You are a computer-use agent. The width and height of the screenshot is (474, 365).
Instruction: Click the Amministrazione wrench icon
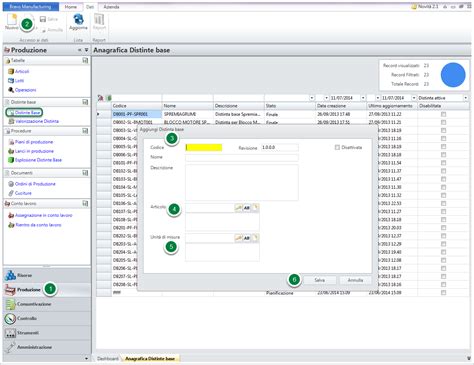pyautogui.click(x=10, y=347)
